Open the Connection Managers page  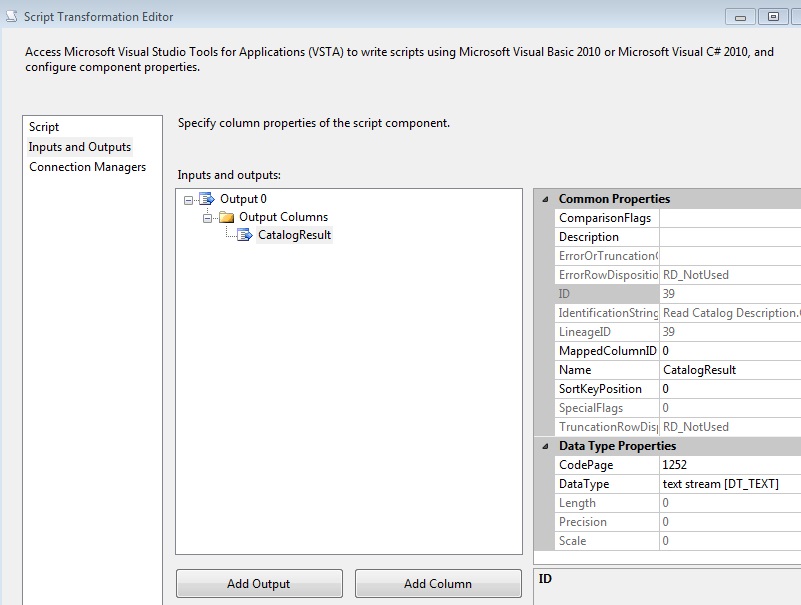87,167
